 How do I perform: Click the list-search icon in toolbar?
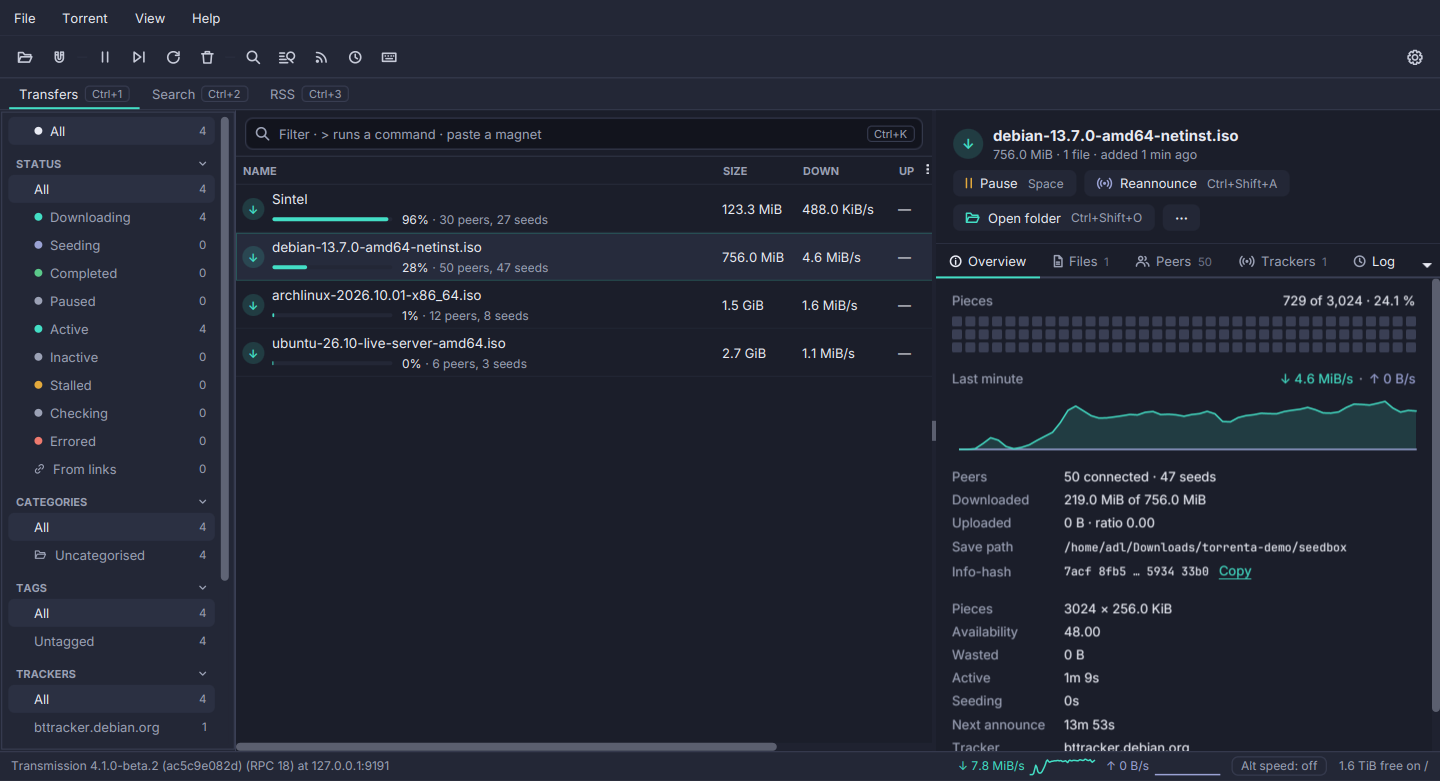287,58
